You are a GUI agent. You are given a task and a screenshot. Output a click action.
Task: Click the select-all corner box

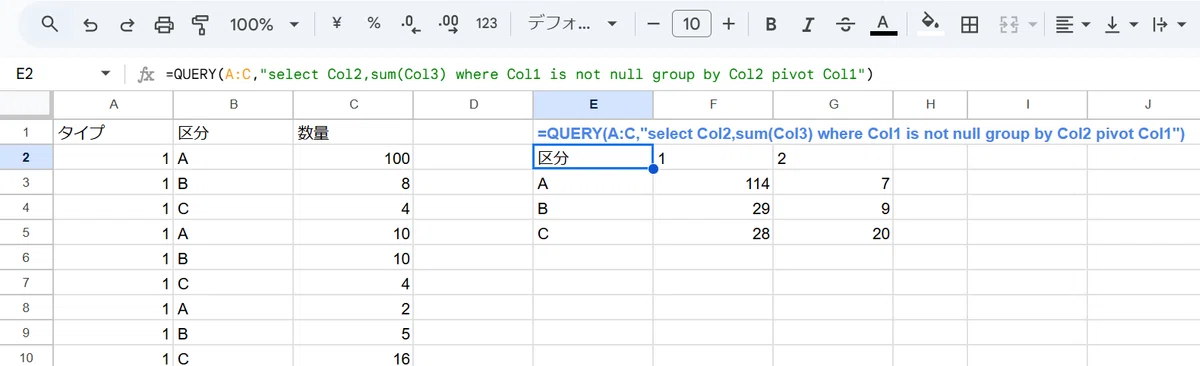coord(26,105)
